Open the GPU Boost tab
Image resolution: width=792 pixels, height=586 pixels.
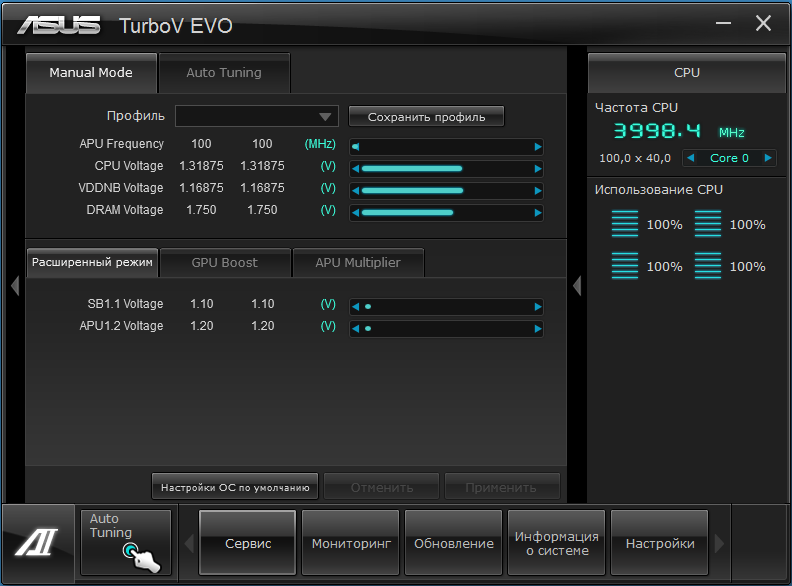click(x=225, y=263)
